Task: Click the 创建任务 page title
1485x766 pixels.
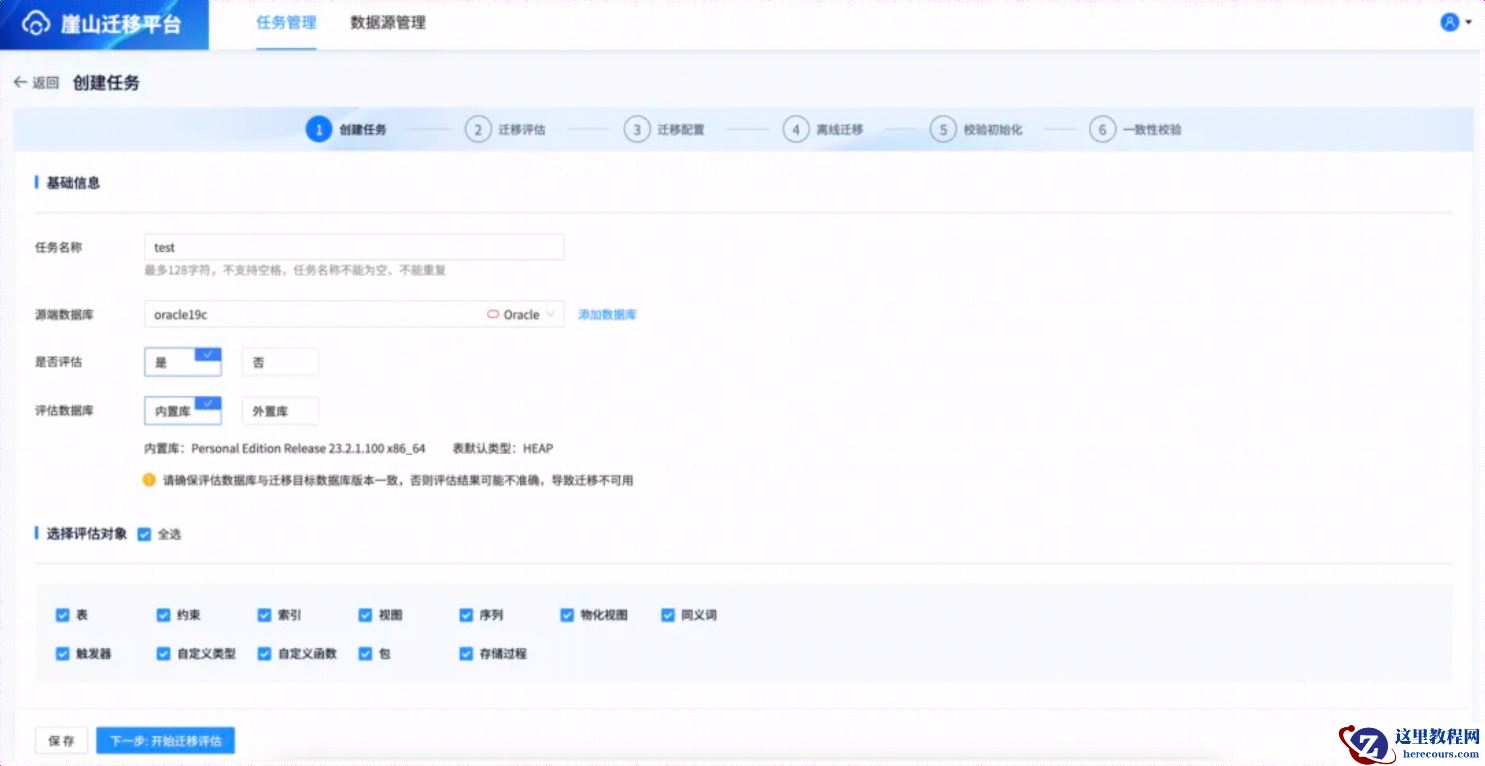Action: (106, 83)
